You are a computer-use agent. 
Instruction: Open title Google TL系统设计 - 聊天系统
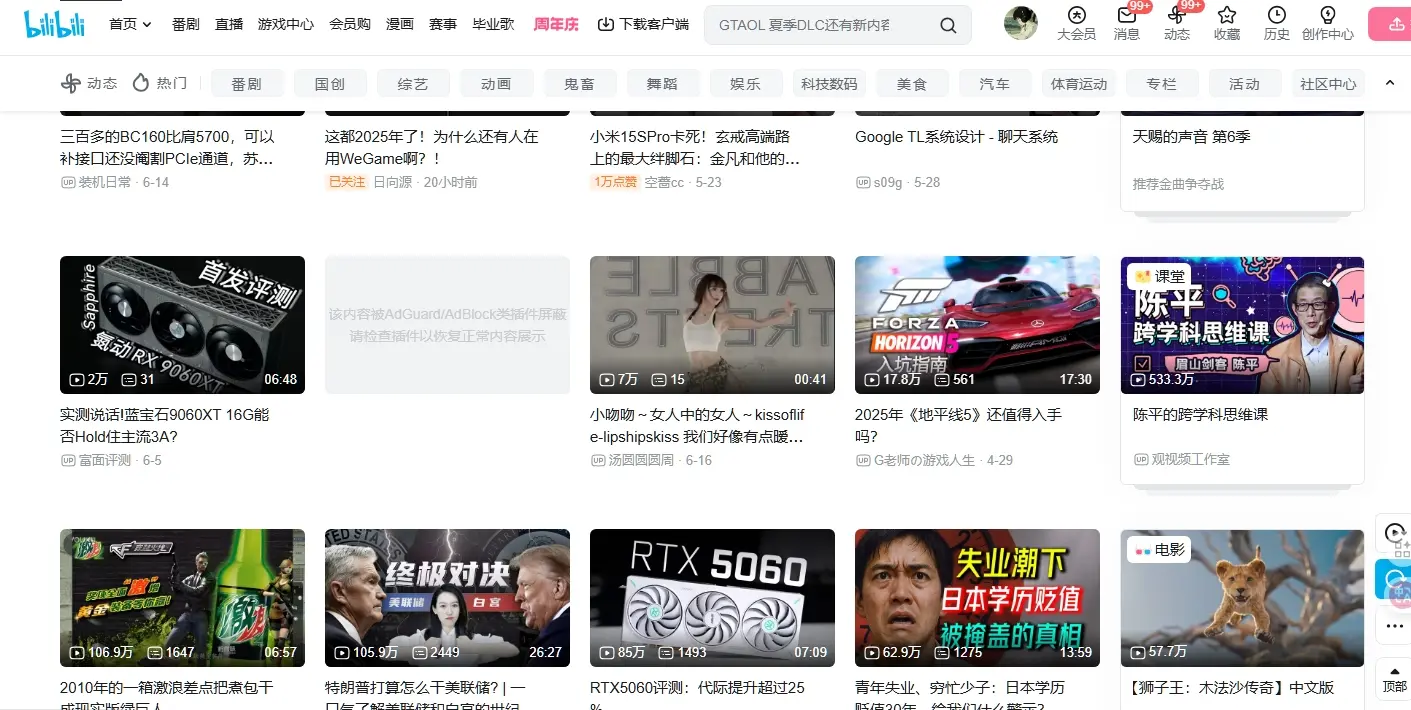pos(956,136)
